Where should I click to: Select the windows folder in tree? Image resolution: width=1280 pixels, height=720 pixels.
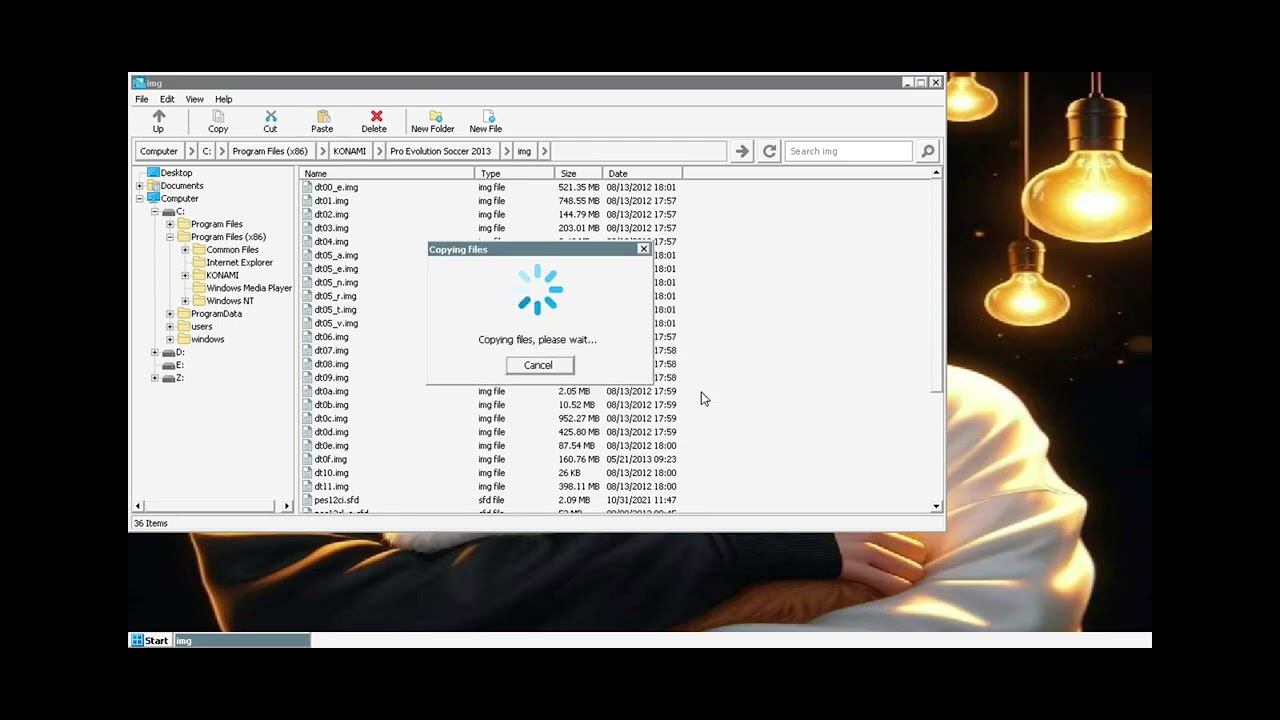[x=208, y=340]
